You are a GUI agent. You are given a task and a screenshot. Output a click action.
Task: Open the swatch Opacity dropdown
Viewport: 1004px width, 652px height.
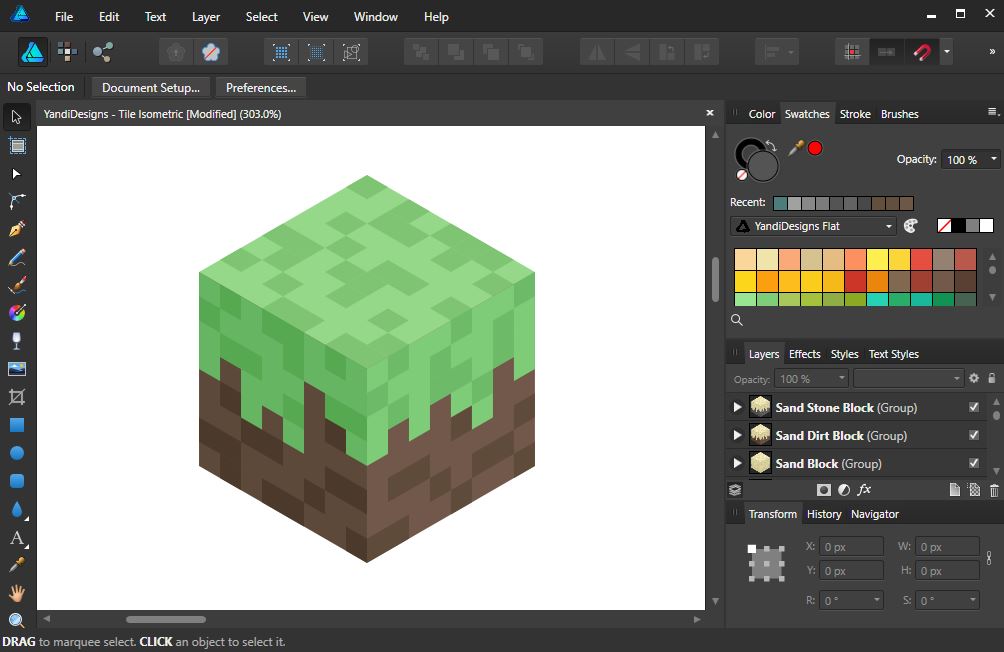[994, 159]
